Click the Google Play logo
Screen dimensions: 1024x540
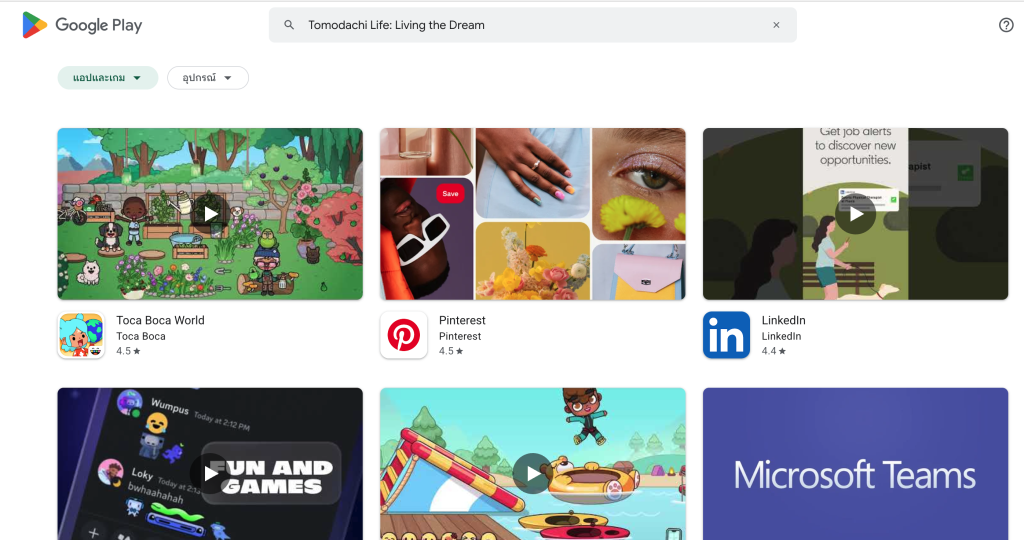pyautogui.click(x=82, y=25)
